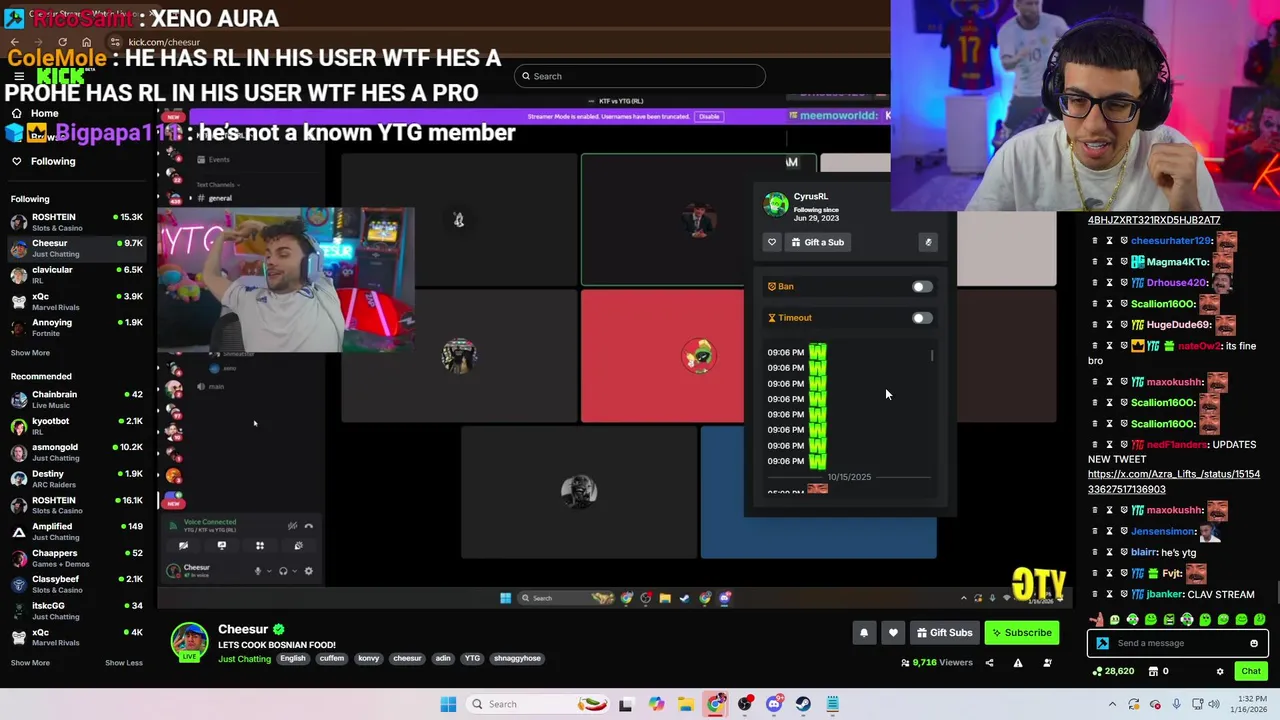
Task: Click the Kick search field
Action: (640, 76)
